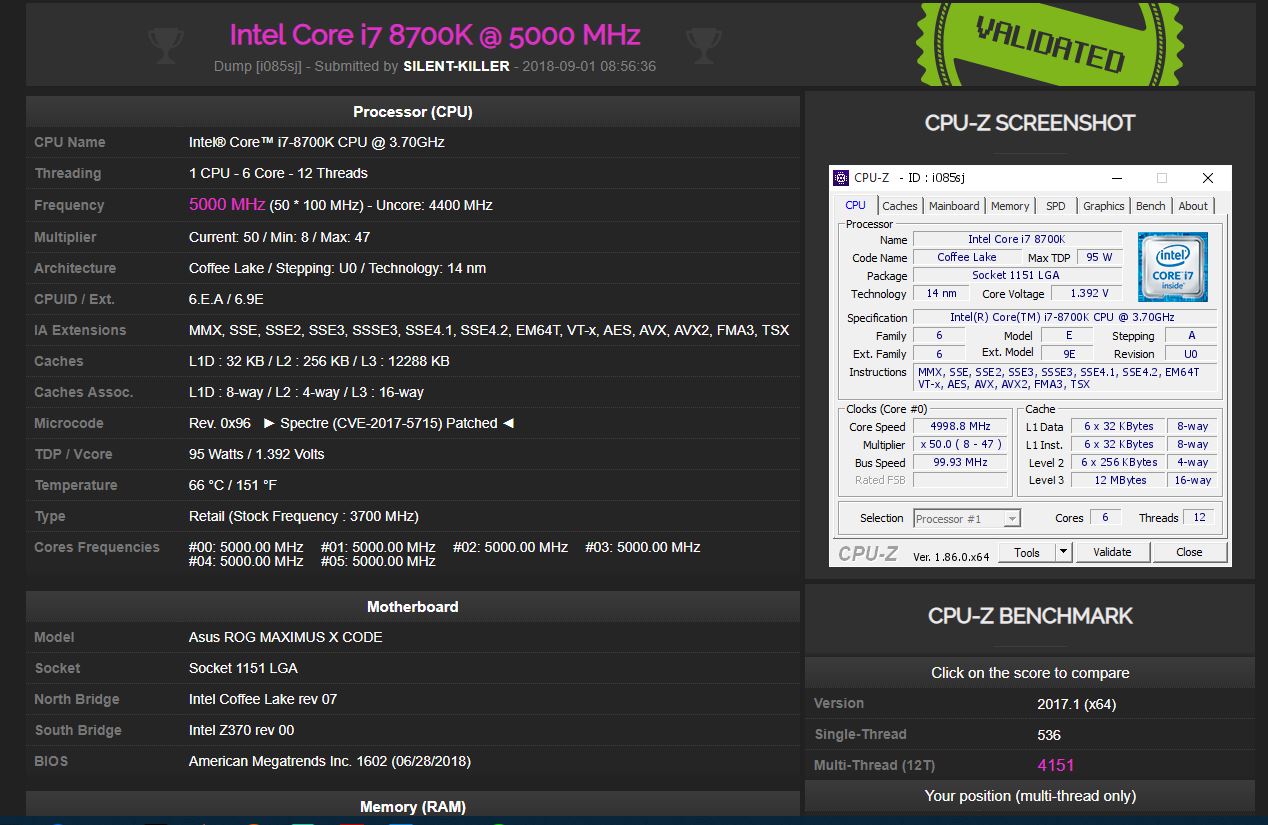Screen dimensions: 1268x825
Task: Click 'Click on the score to compare' text
Action: (x=1030, y=673)
